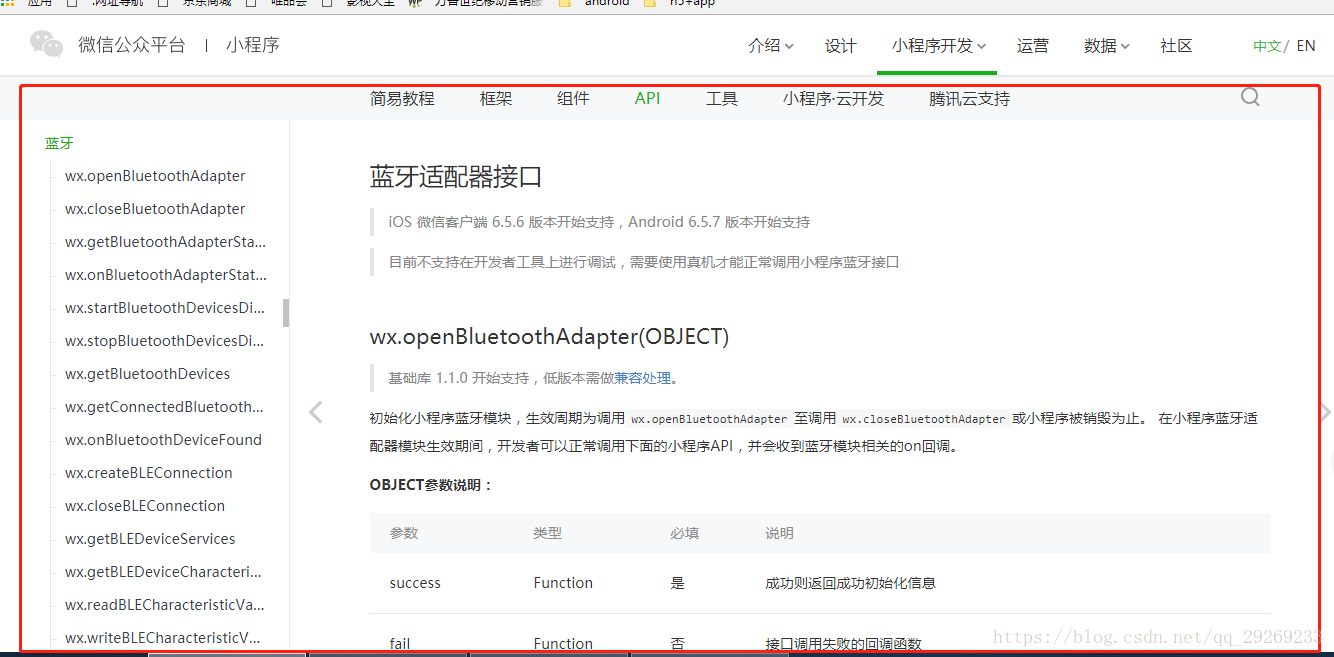Screen dimensions: 1334x657
Task: Open wx.startBluetoothDevicesDi... sidebar entry
Action: pyautogui.click(x=165, y=308)
